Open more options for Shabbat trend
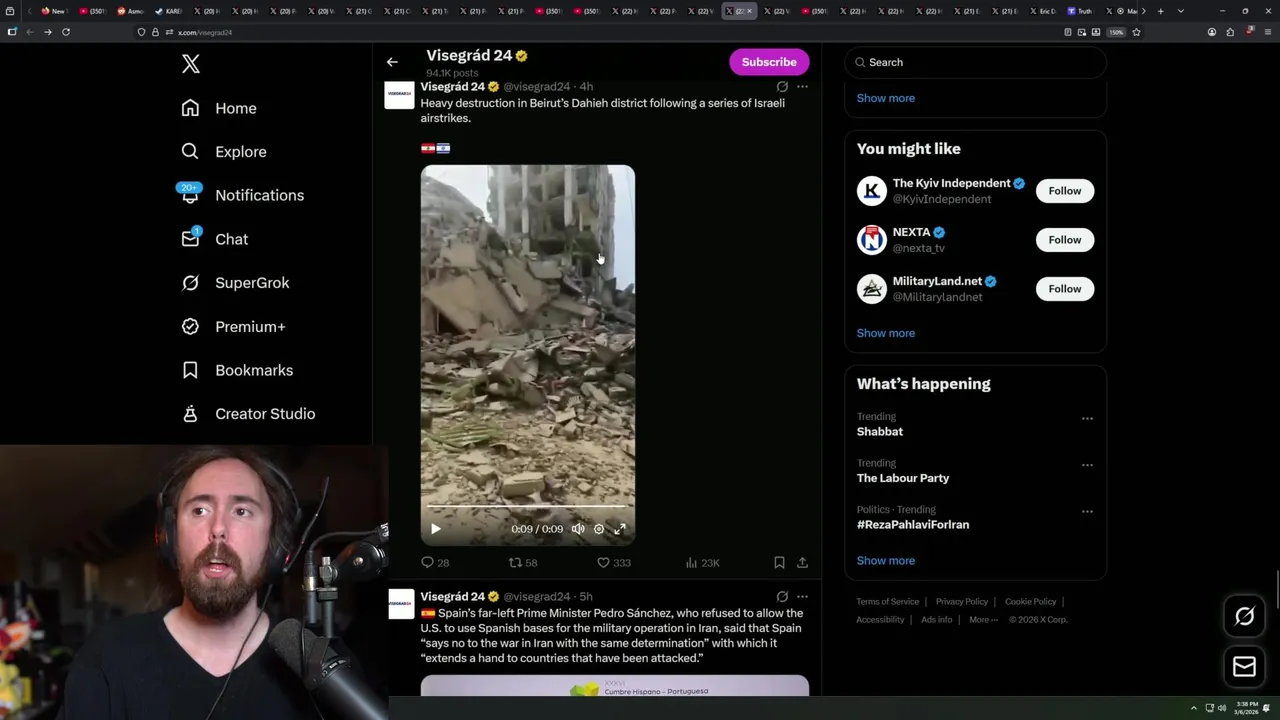This screenshot has height=720, width=1280. [1087, 419]
